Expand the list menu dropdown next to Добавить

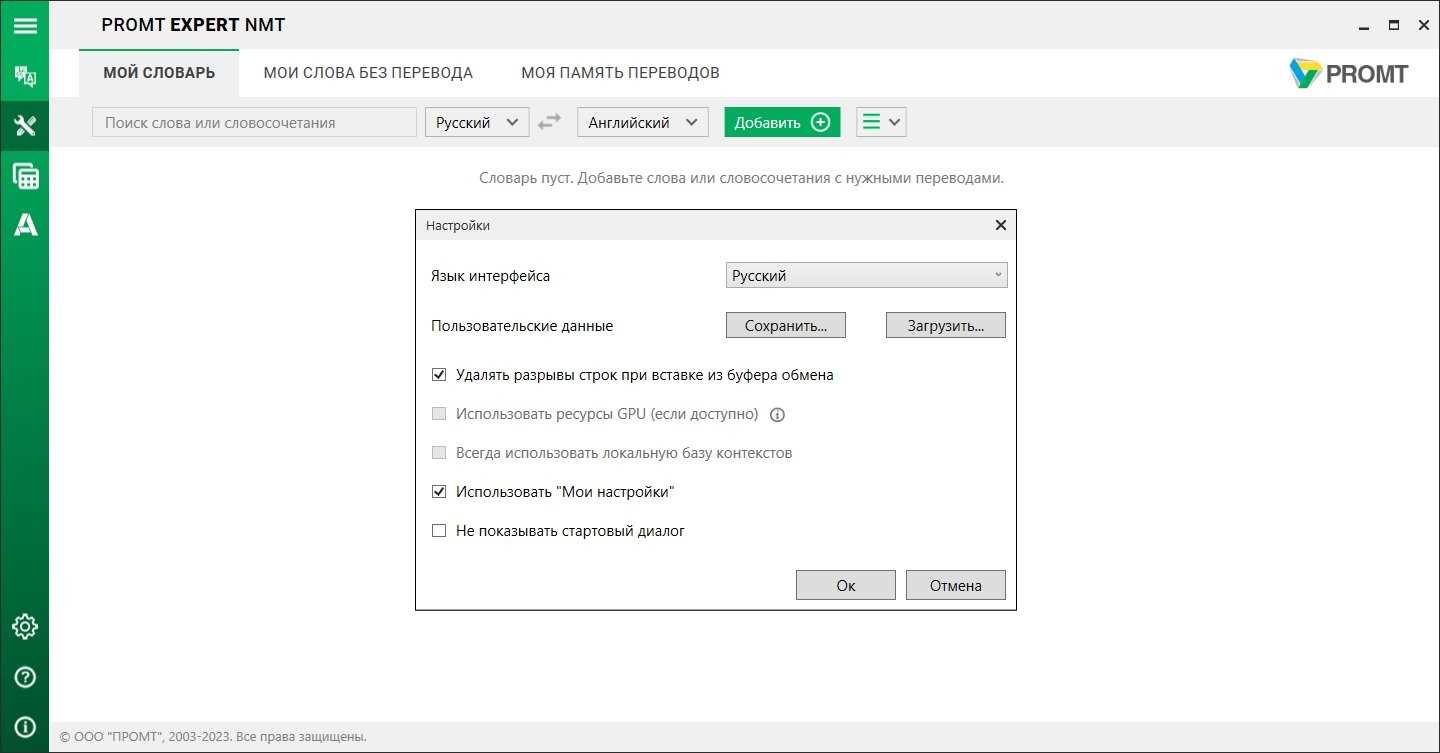[x=881, y=122]
